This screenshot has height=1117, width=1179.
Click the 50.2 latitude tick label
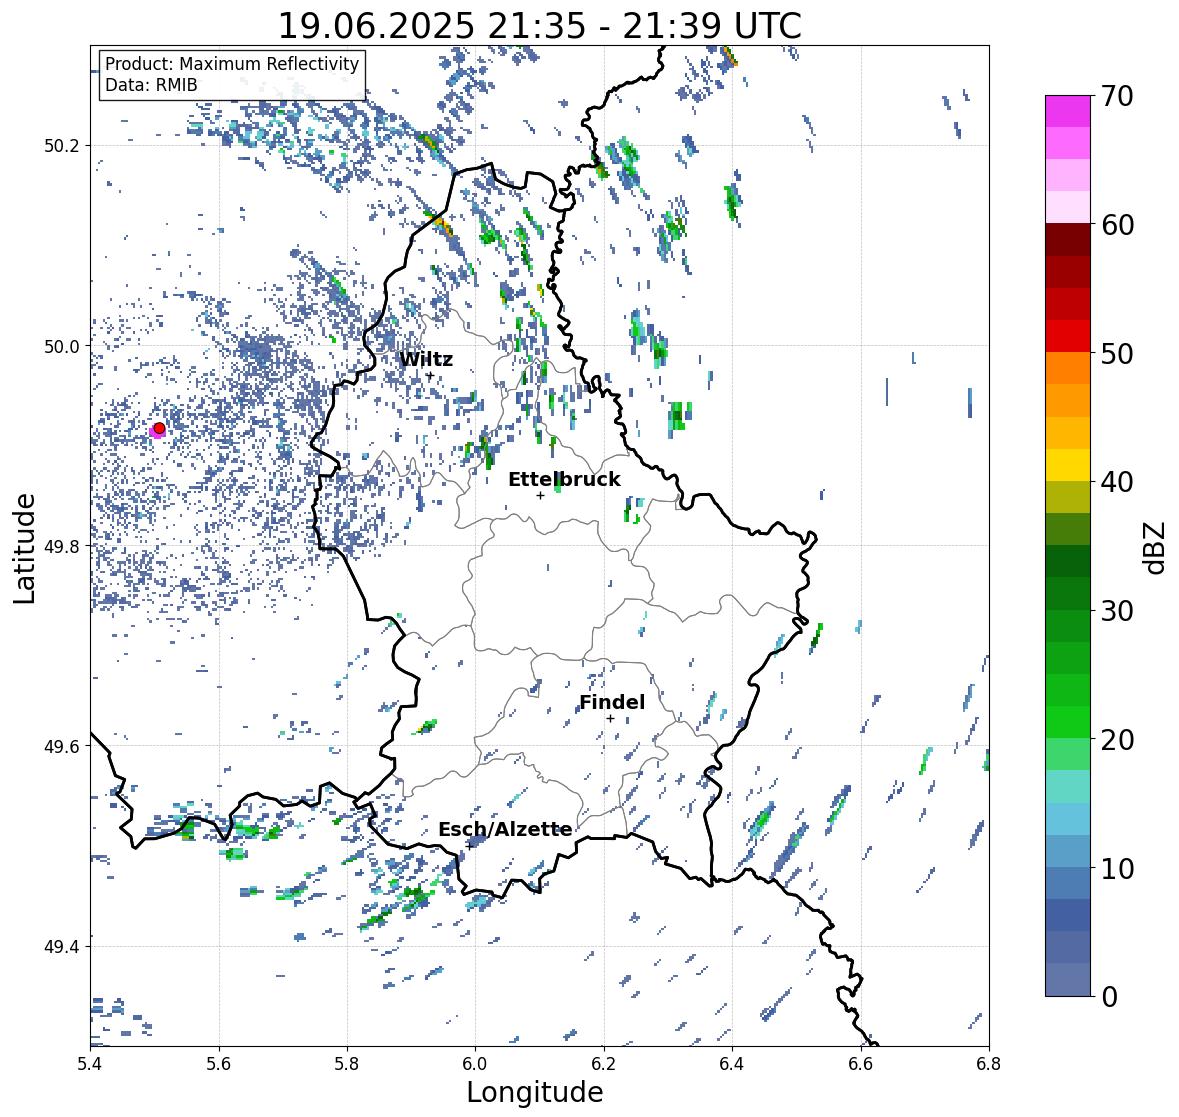pos(62,146)
